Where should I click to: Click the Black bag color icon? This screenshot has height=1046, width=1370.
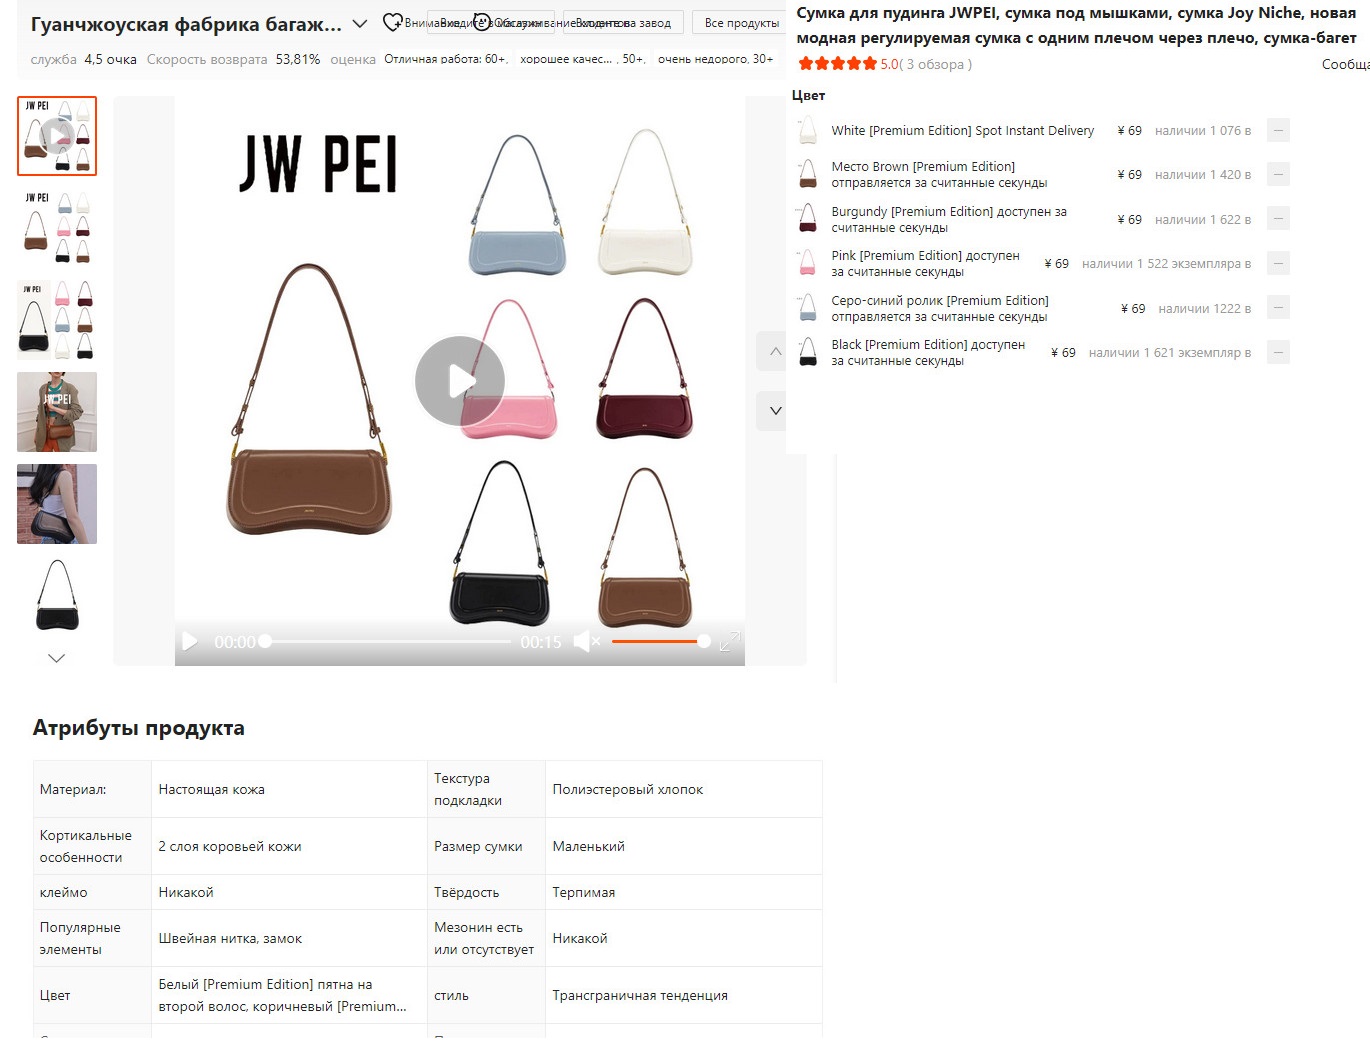point(808,352)
